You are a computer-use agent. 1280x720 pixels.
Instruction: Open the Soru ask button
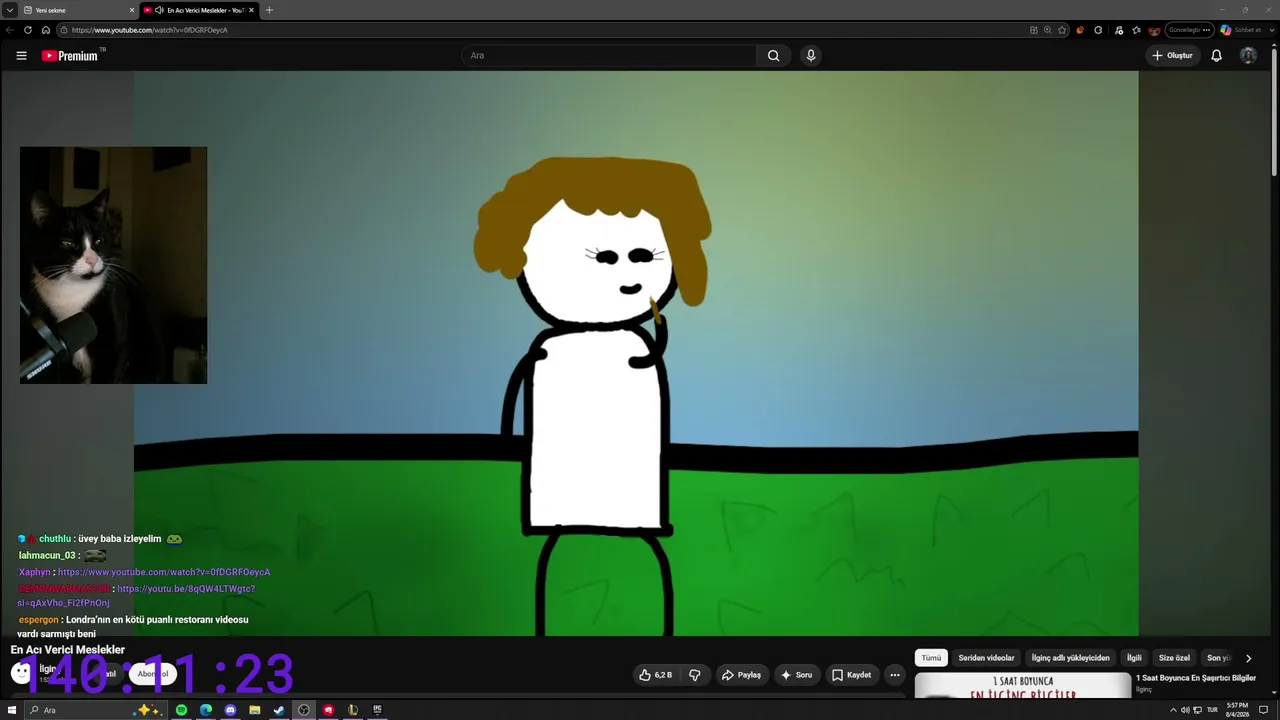796,675
